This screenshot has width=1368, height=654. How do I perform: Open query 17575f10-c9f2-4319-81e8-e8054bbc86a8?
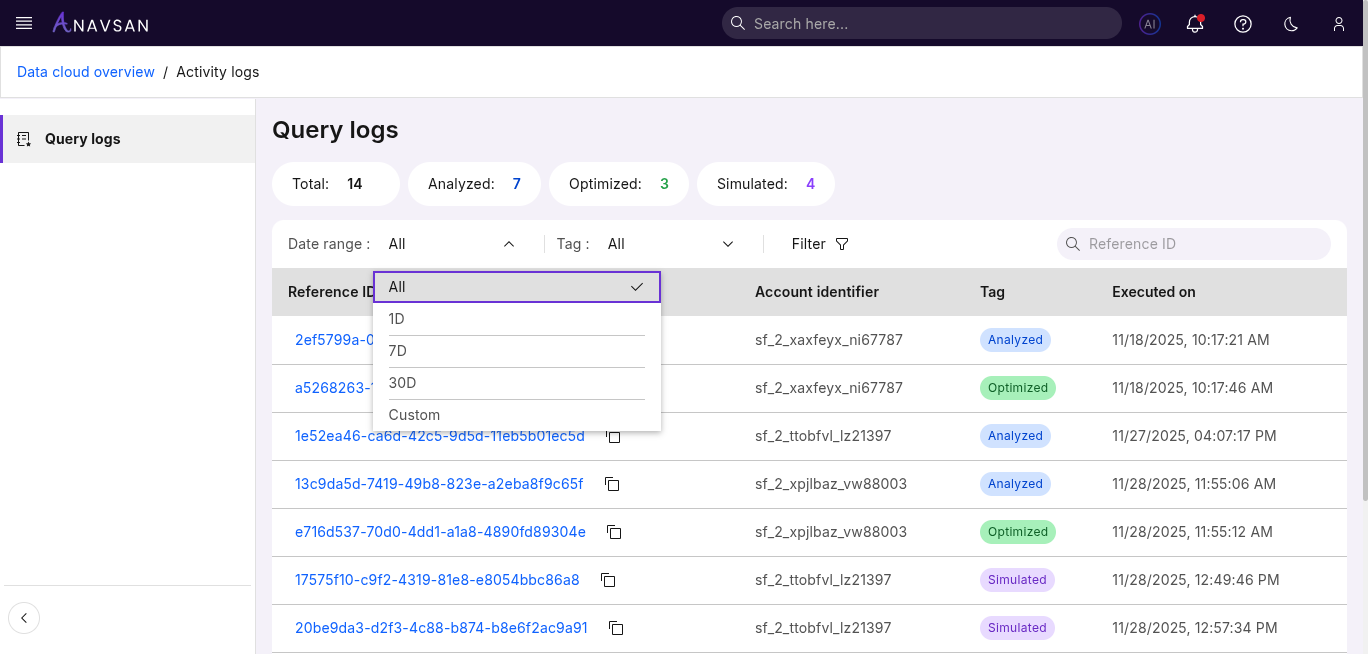coord(437,580)
